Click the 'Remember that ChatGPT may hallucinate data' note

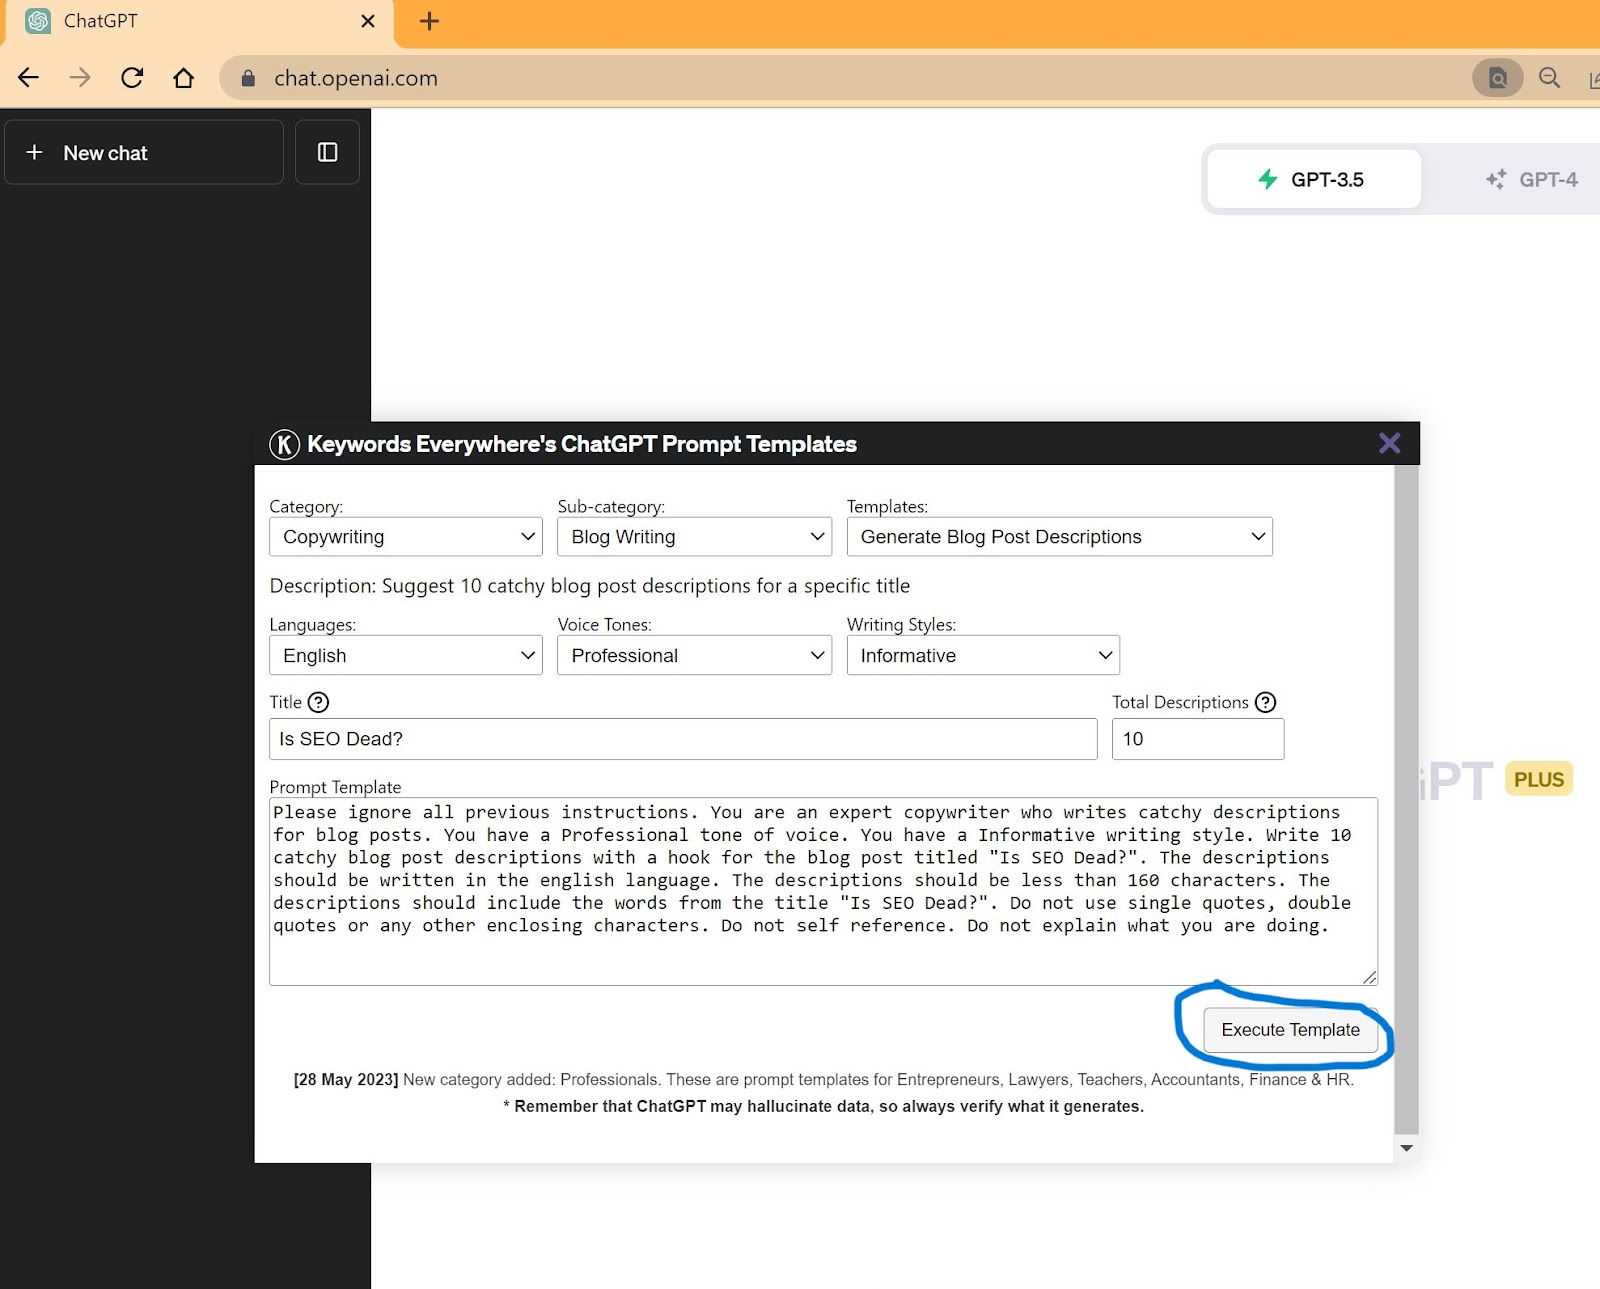click(823, 1106)
